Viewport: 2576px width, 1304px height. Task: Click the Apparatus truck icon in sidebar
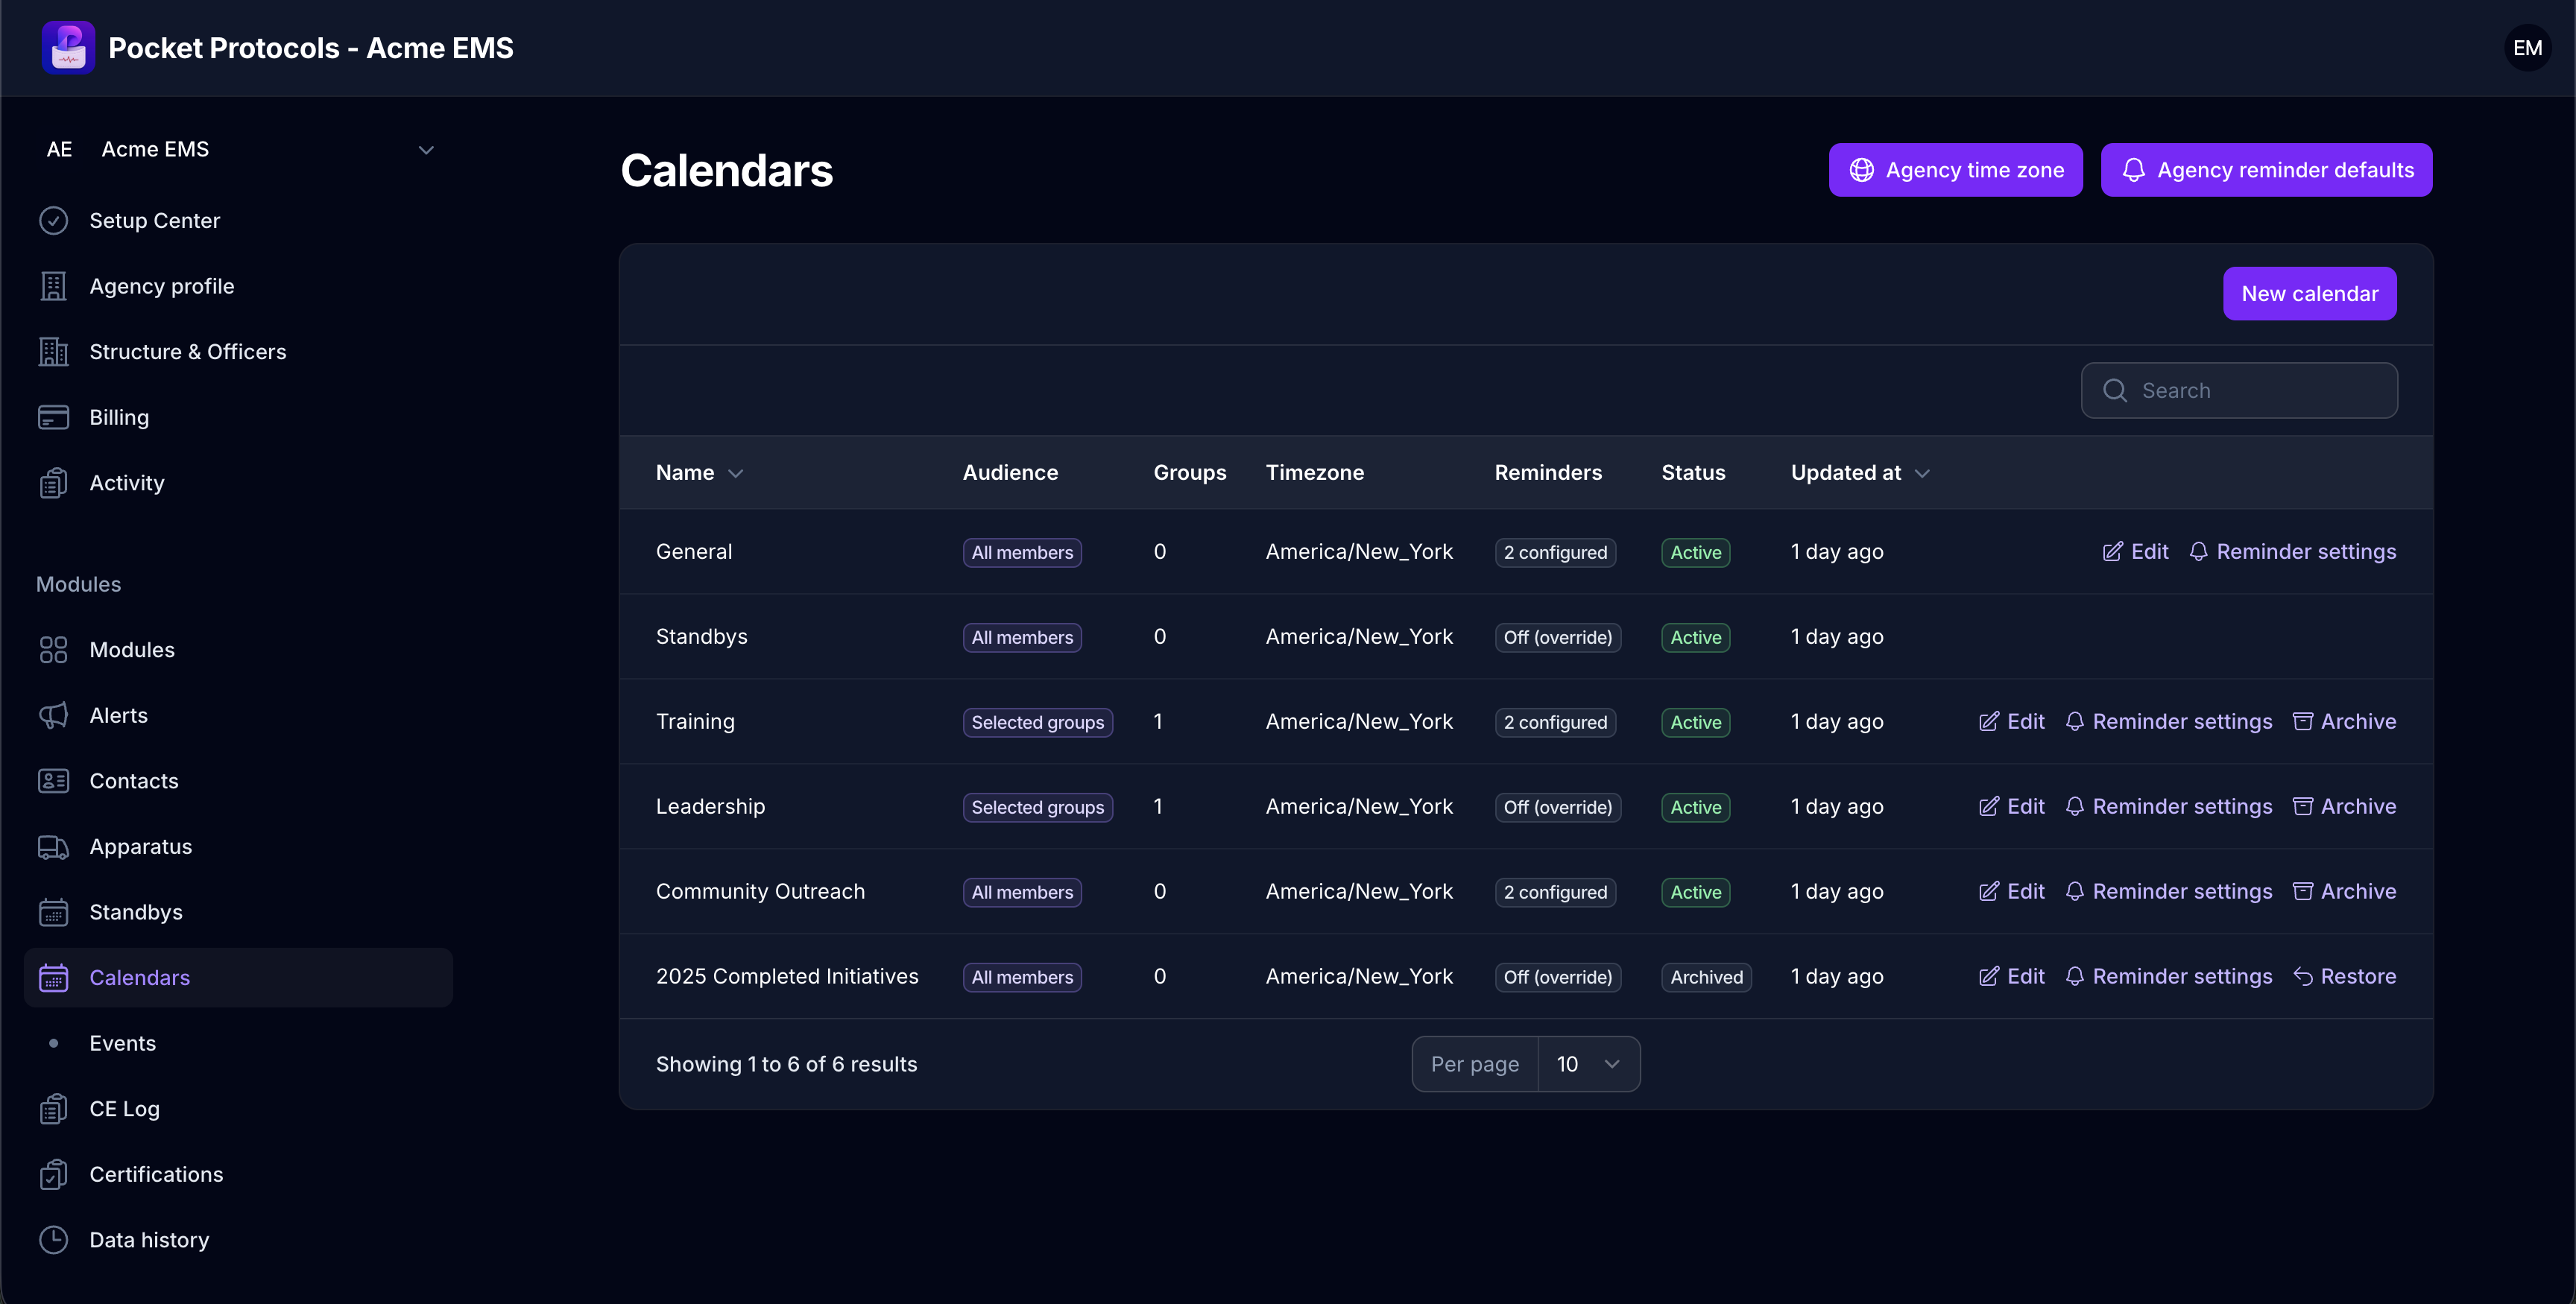[53, 846]
